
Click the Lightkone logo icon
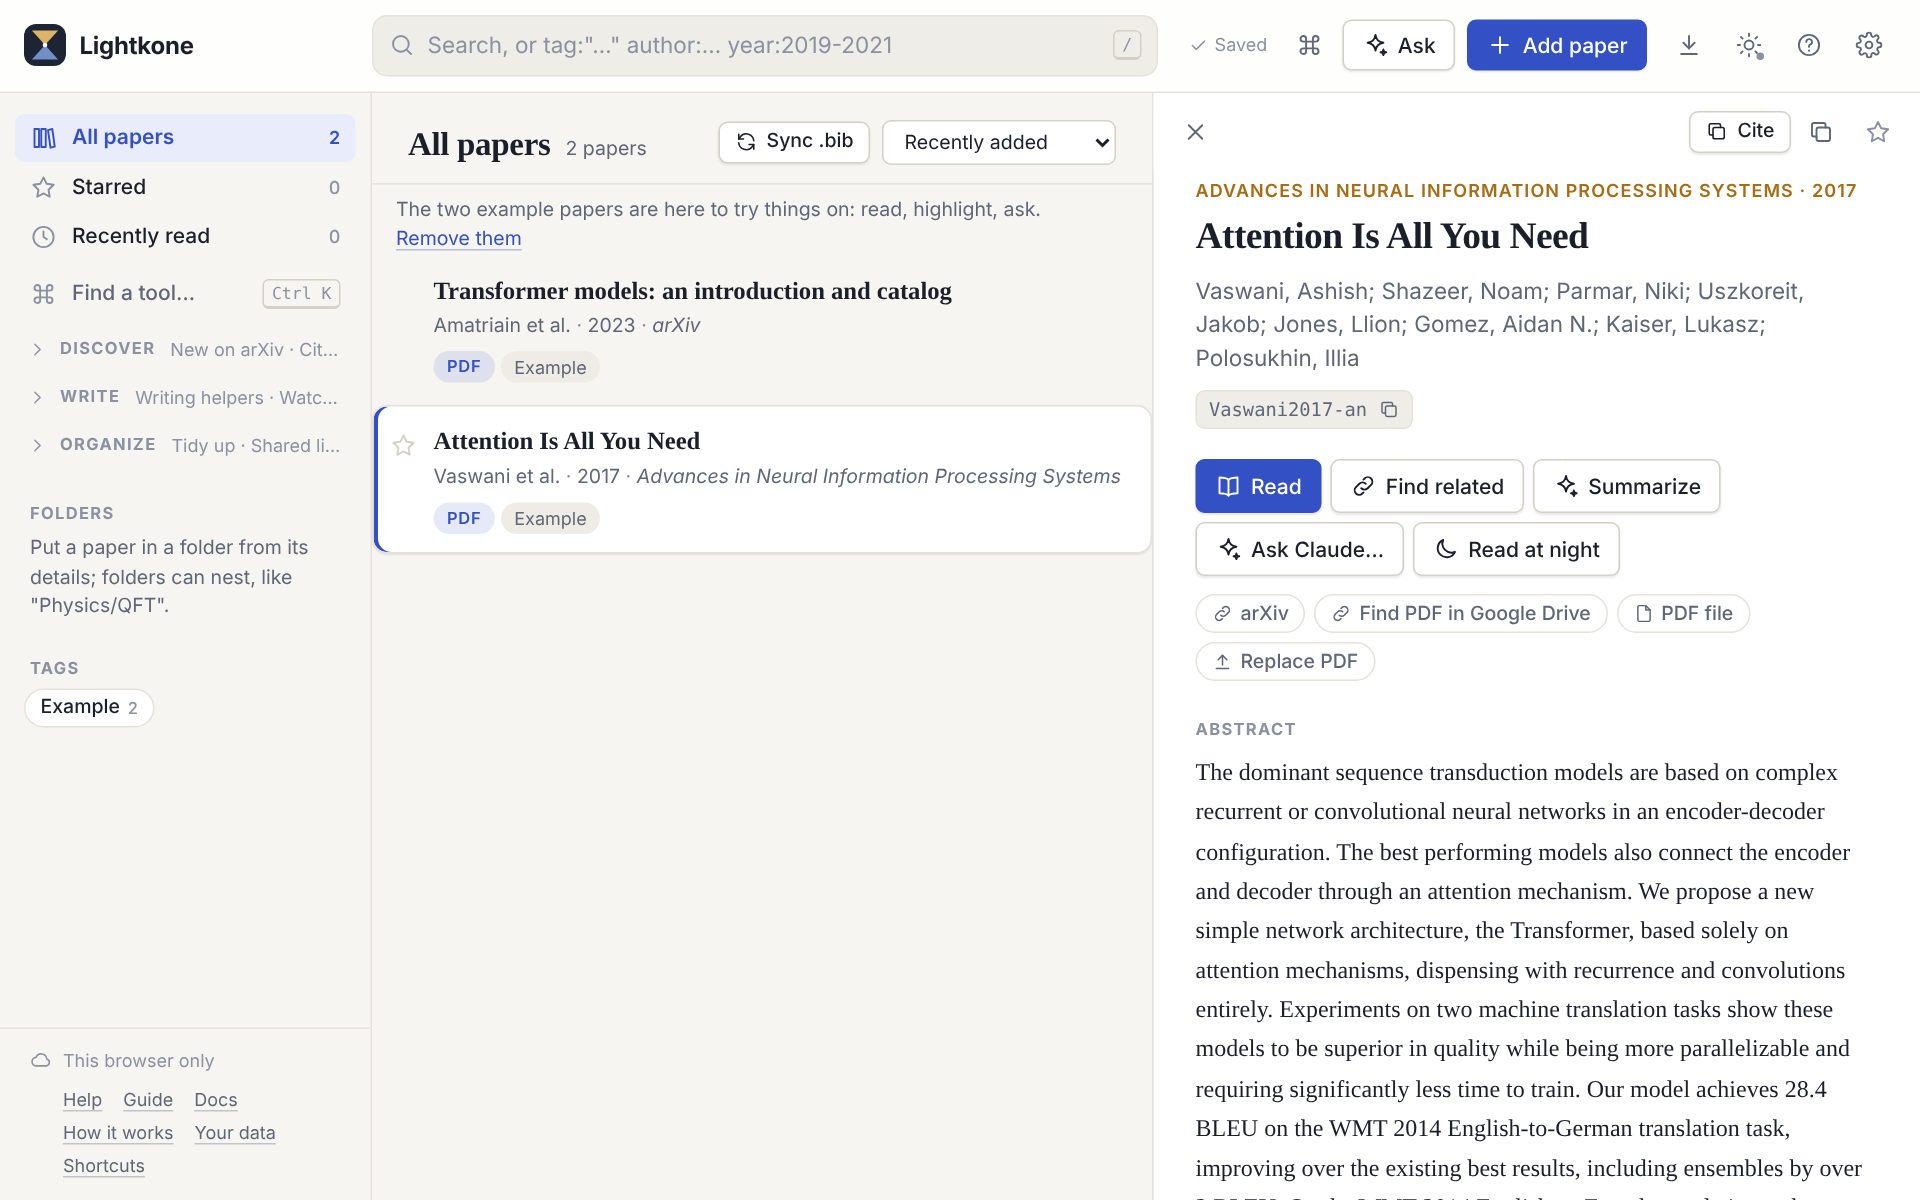45,45
